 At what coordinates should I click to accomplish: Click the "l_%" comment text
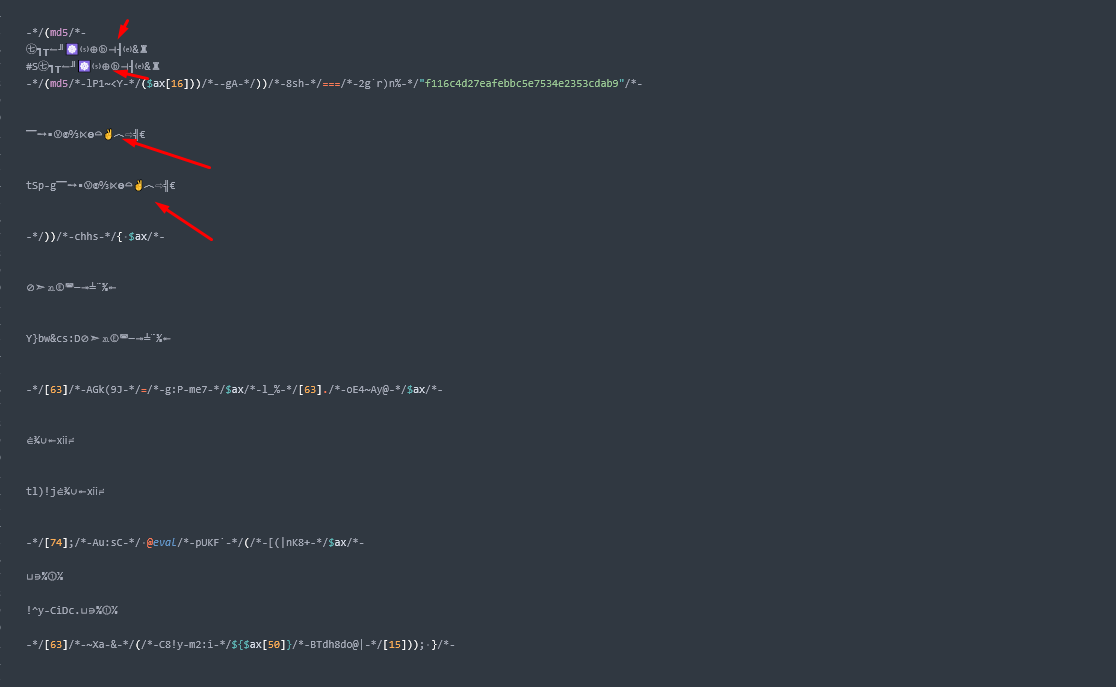pyautogui.click(x=270, y=389)
